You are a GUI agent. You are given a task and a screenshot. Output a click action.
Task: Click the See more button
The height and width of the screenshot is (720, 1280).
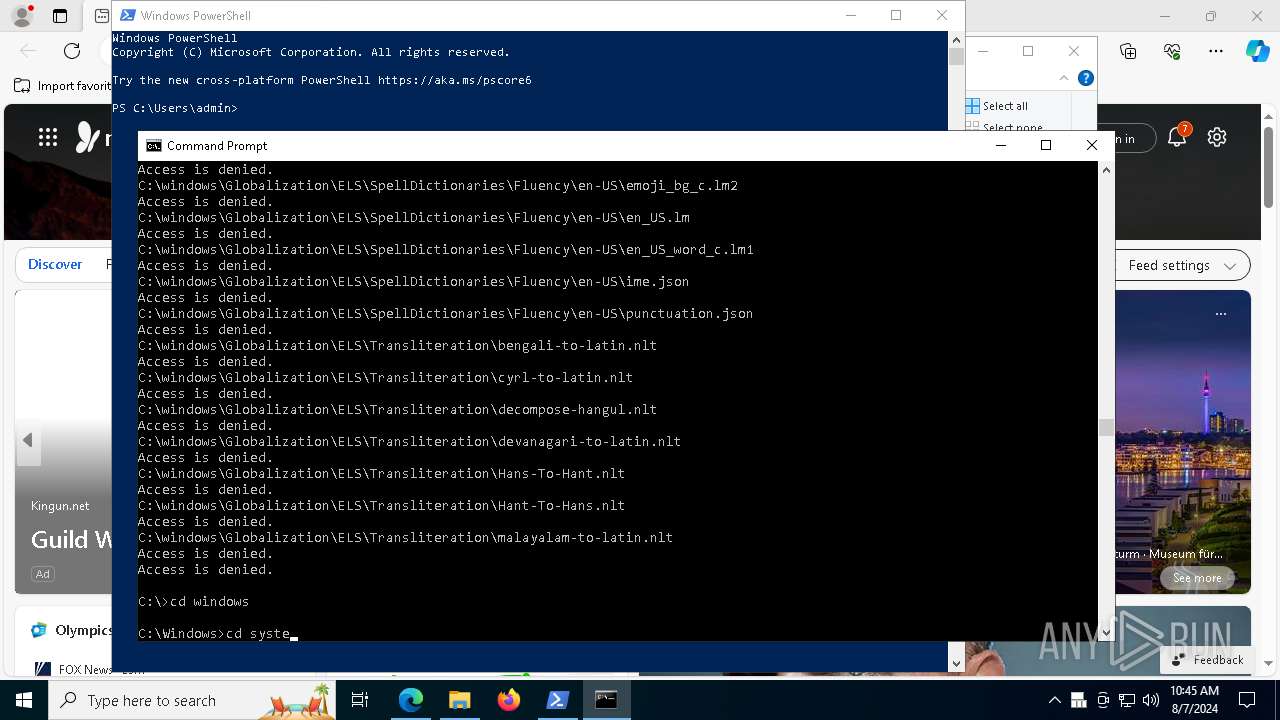[x=1197, y=578]
